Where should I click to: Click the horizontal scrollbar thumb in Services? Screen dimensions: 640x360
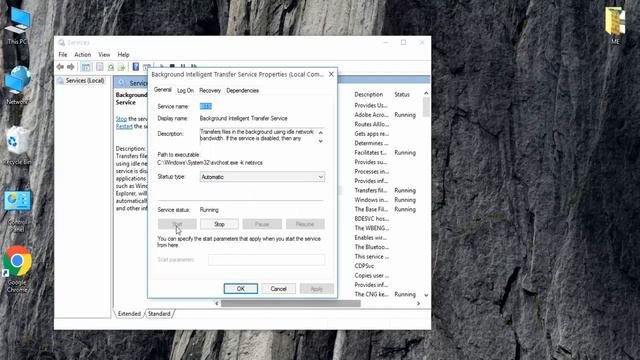tap(291, 303)
